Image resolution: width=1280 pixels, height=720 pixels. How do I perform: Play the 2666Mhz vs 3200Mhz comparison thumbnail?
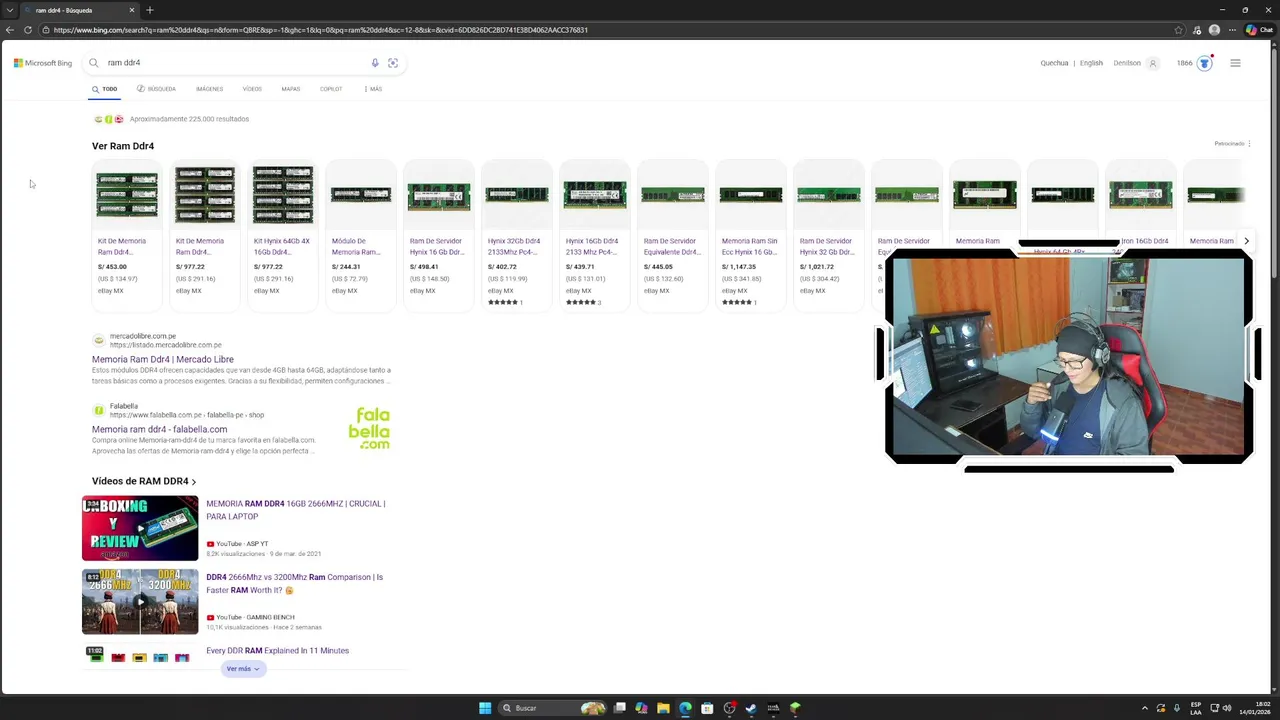(x=140, y=601)
